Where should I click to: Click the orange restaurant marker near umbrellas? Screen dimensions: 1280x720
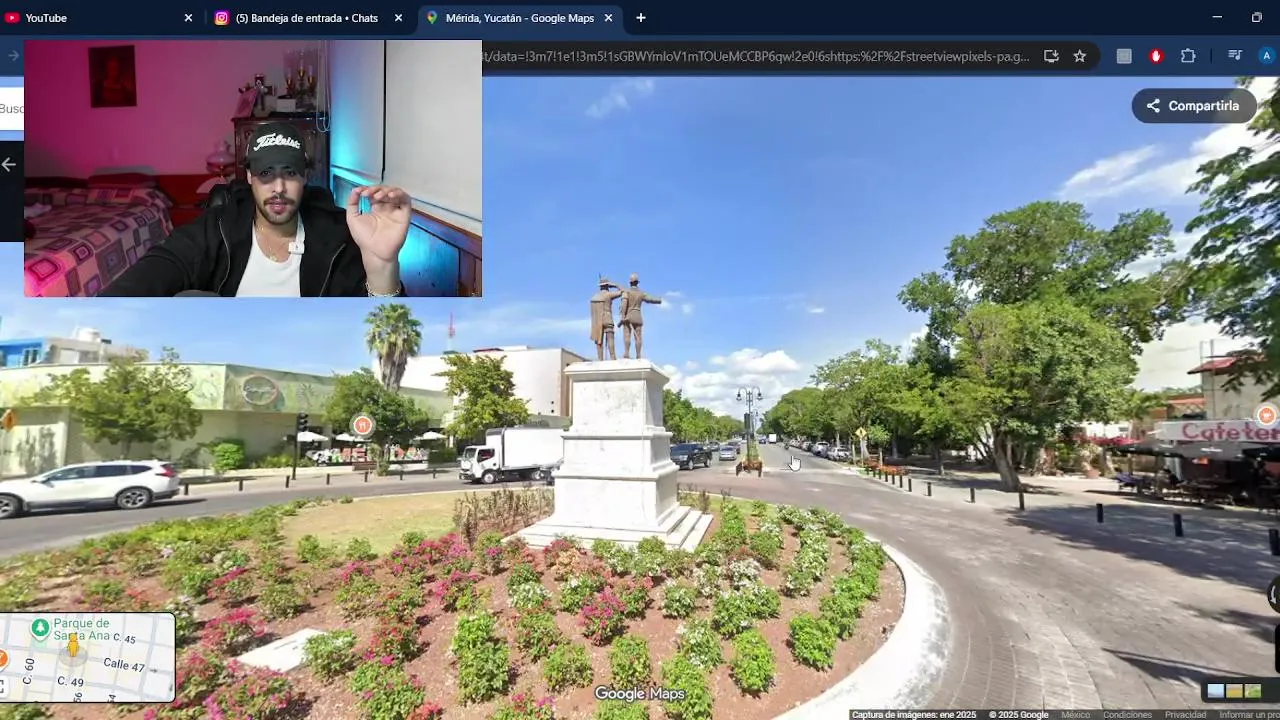coord(362,426)
